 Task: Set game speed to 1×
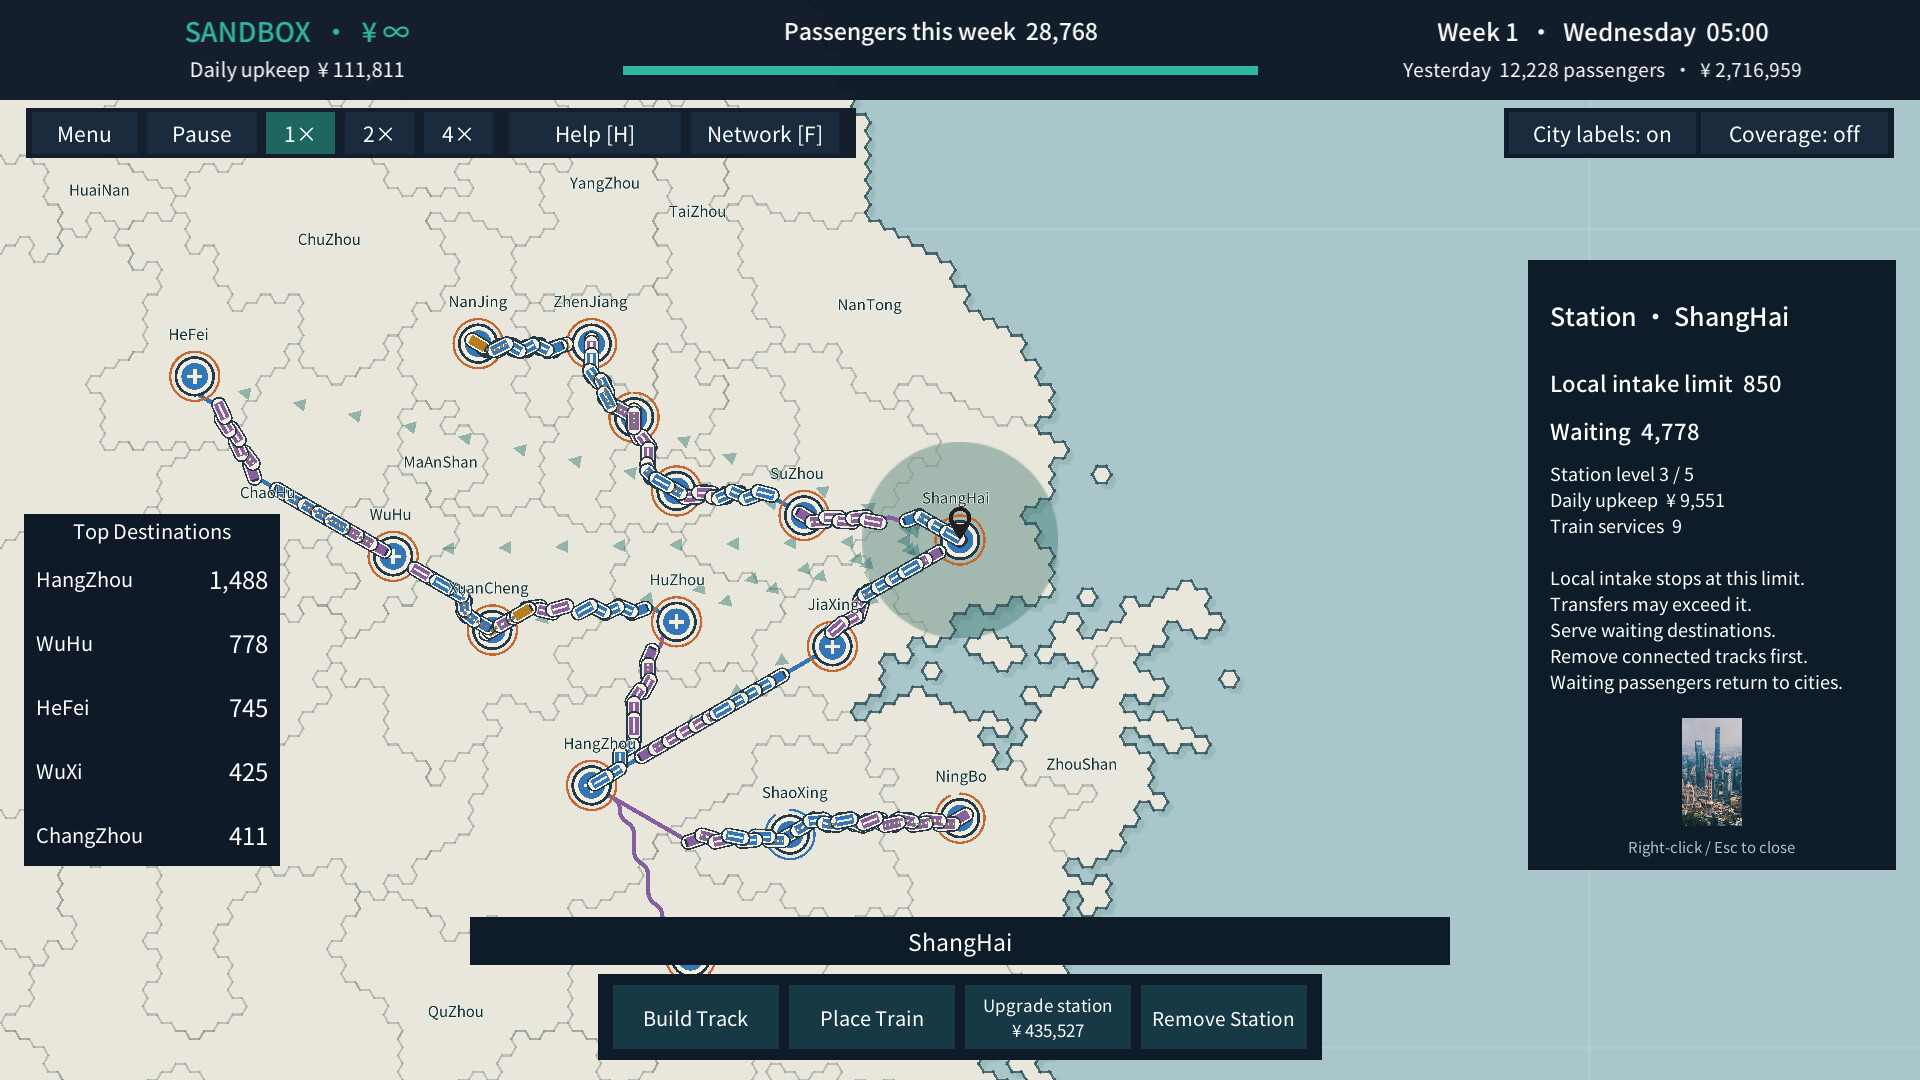click(300, 134)
